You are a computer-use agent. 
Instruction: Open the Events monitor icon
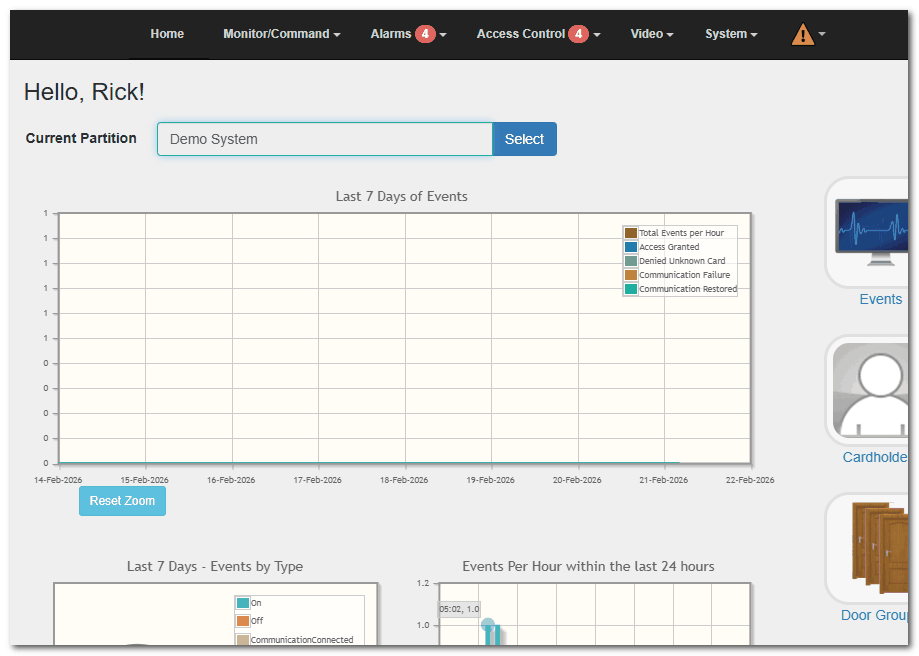coord(868,233)
